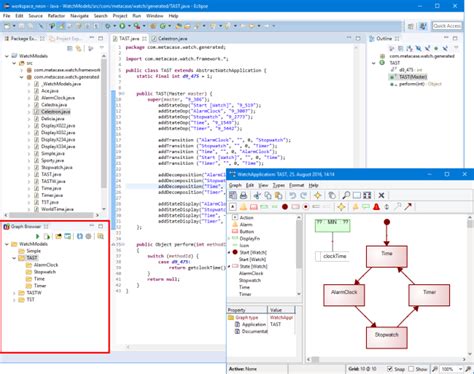
Task: Click the save graph icon in WatchApplication toolbar
Action: [233, 195]
